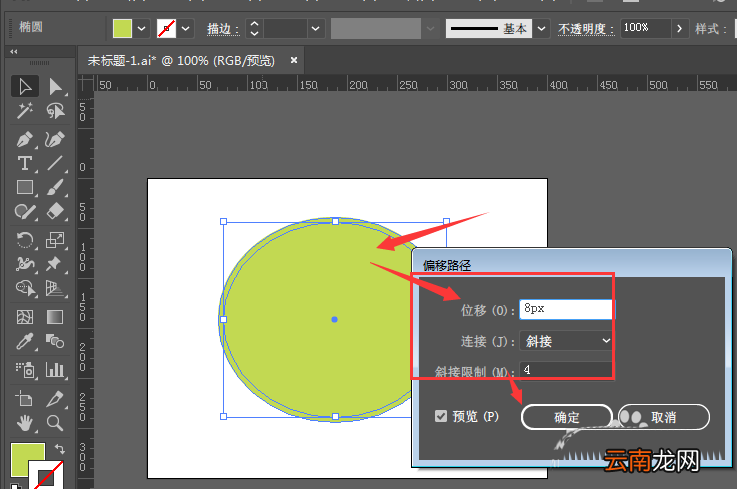Select the Slice tool

55,399
